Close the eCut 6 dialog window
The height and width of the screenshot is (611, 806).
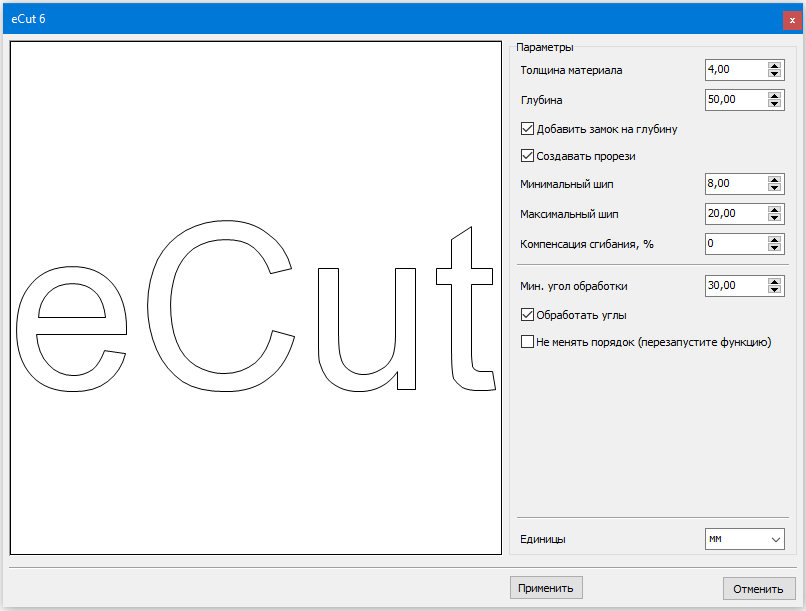792,19
